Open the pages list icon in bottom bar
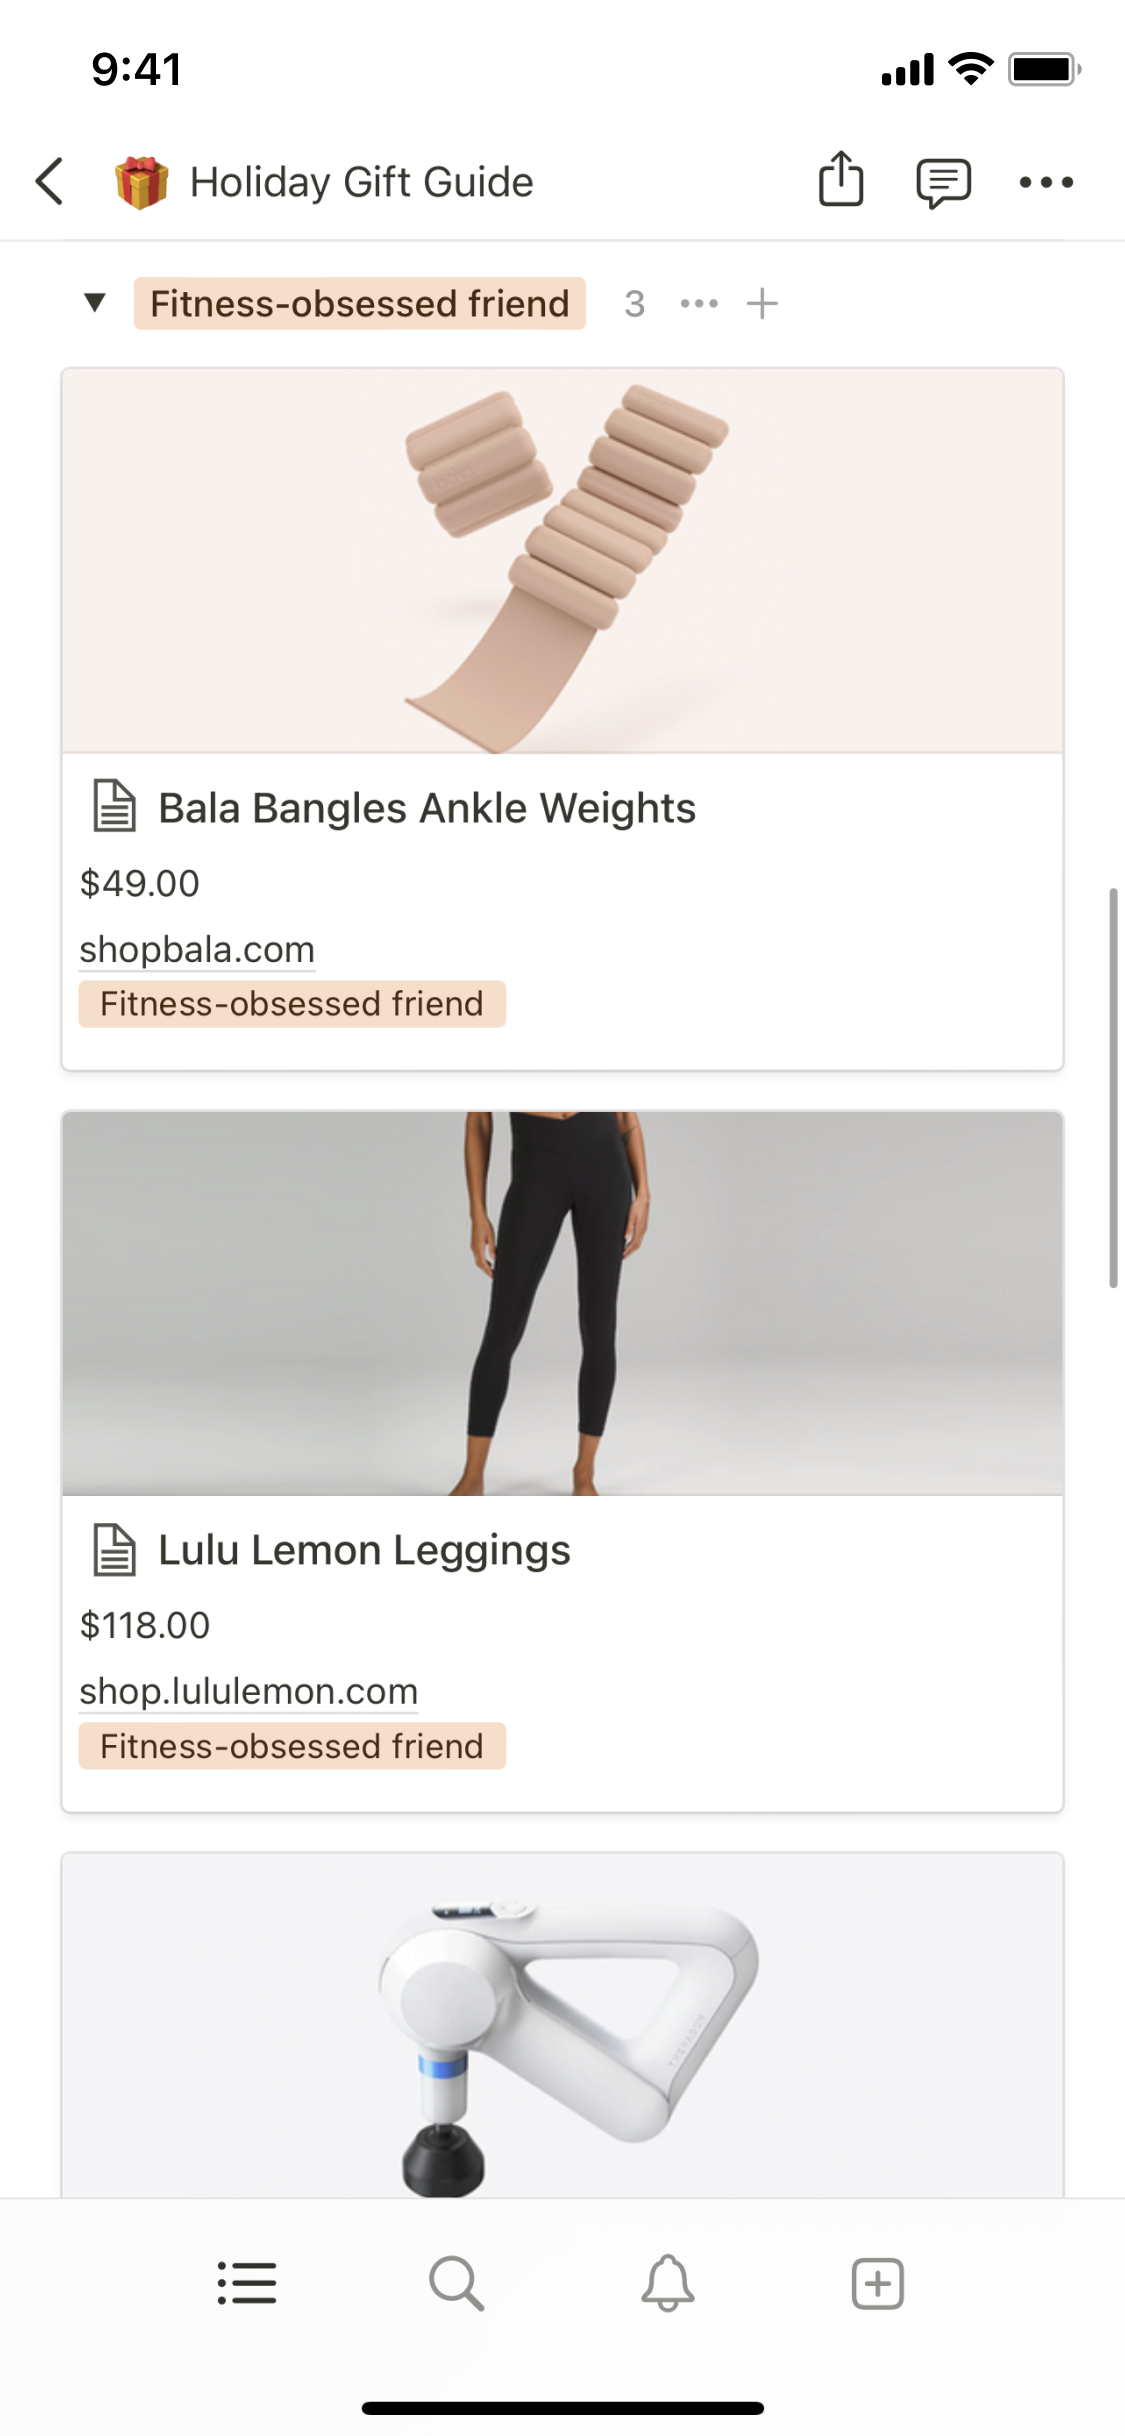This screenshot has height=2436, width=1125. point(247,2283)
